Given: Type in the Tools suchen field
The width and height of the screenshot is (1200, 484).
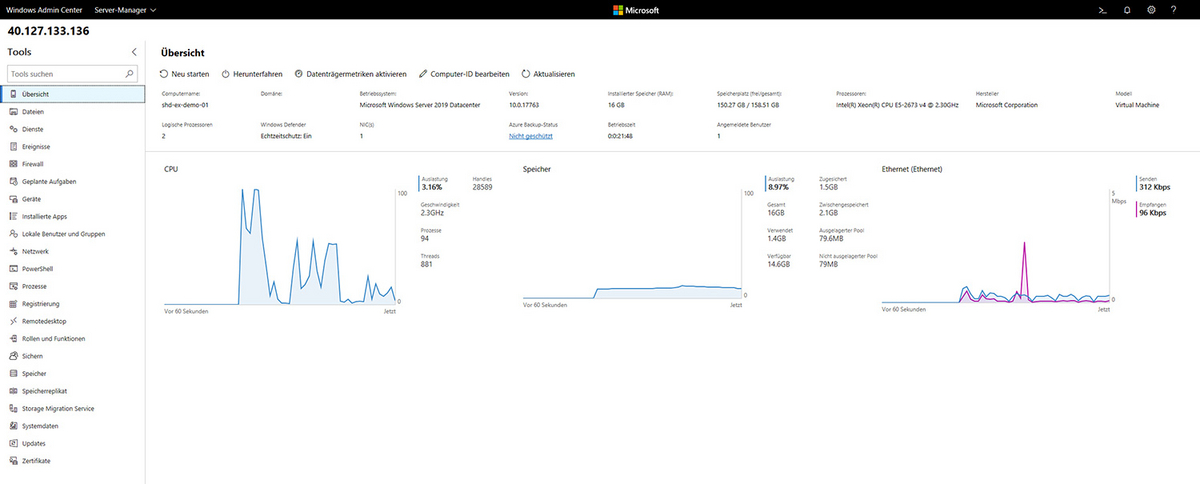Looking at the screenshot, I should (63, 74).
